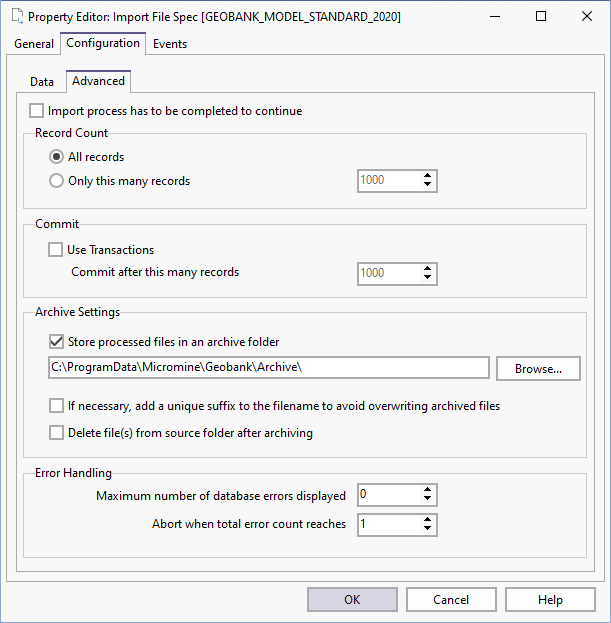This screenshot has height=623, width=611.
Task: Click the Commit group label
Action: coord(57,224)
